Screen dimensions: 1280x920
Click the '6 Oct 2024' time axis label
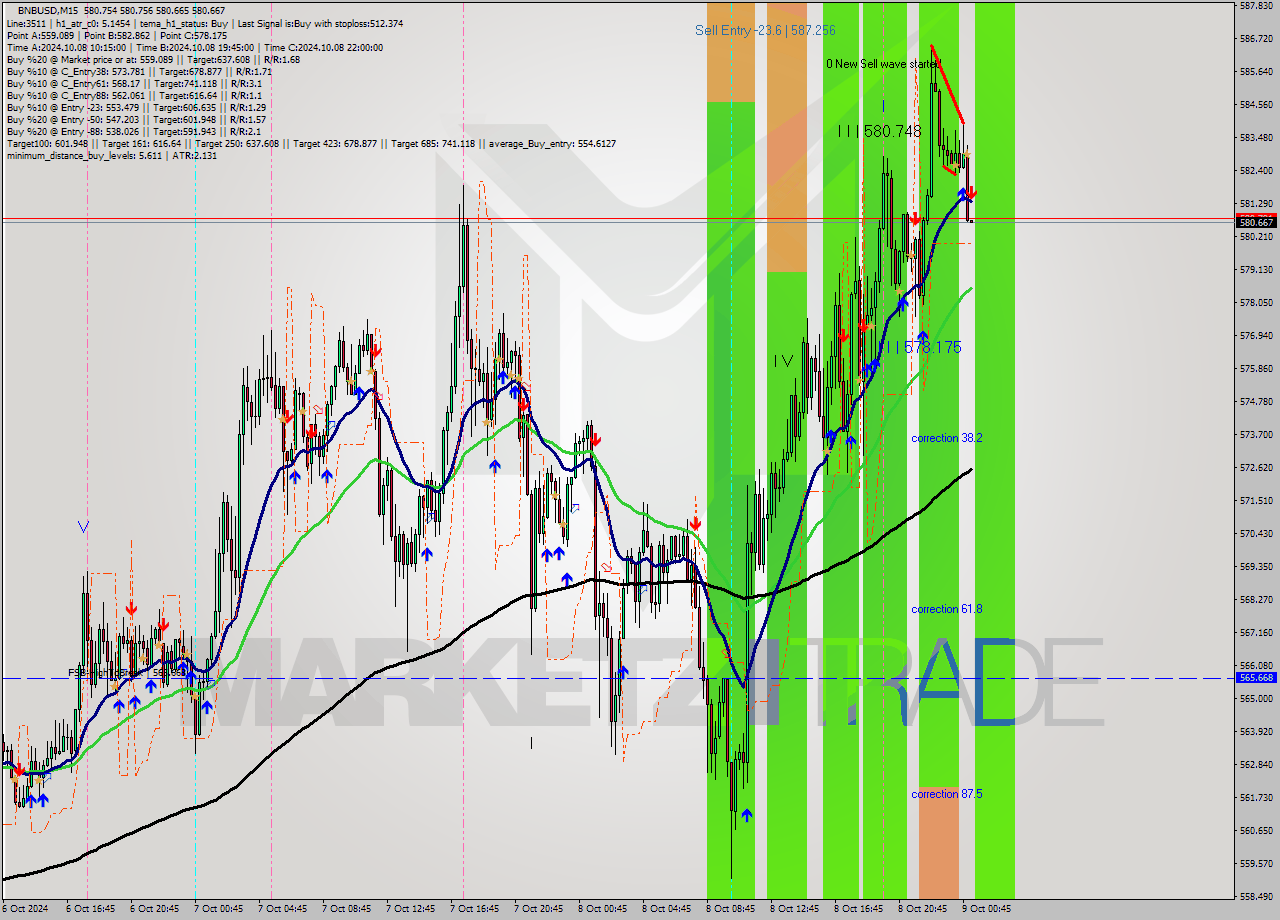[x=24, y=909]
